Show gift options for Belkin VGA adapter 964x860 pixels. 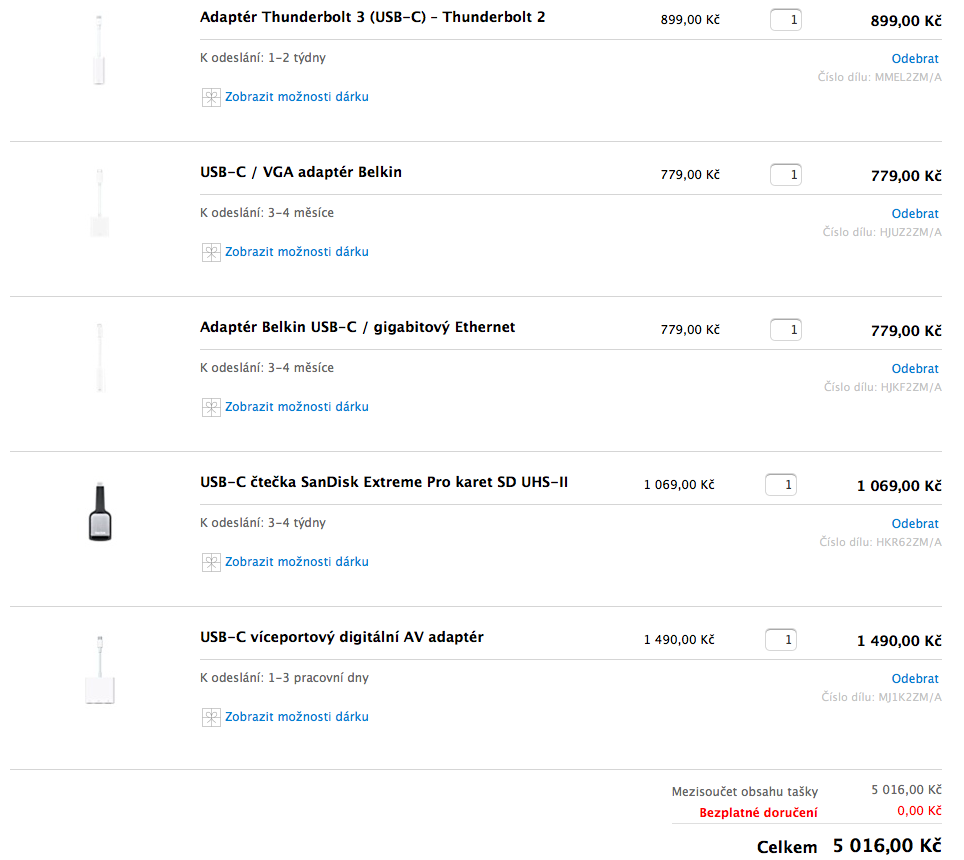(x=296, y=252)
